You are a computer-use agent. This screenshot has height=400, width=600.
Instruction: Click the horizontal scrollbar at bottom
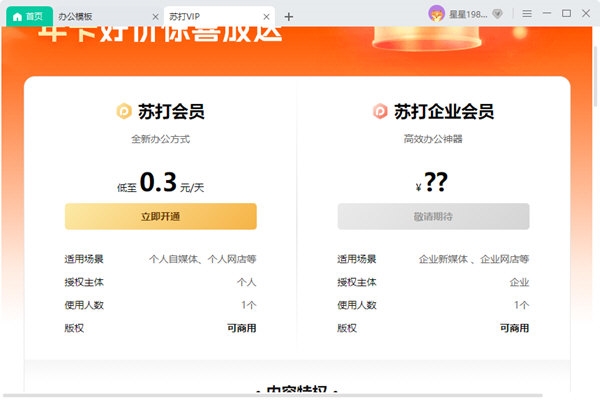tap(272, 395)
